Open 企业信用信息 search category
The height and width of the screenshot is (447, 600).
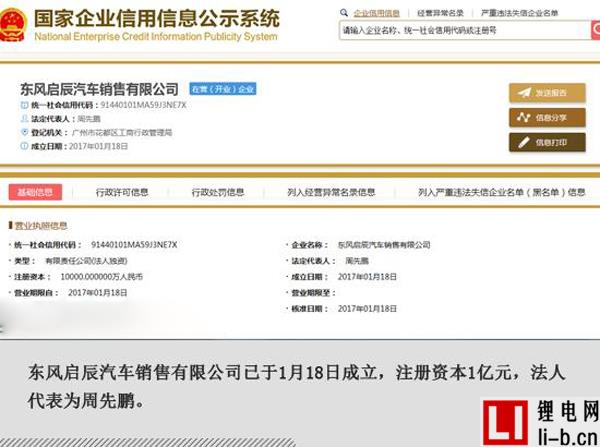377,13
